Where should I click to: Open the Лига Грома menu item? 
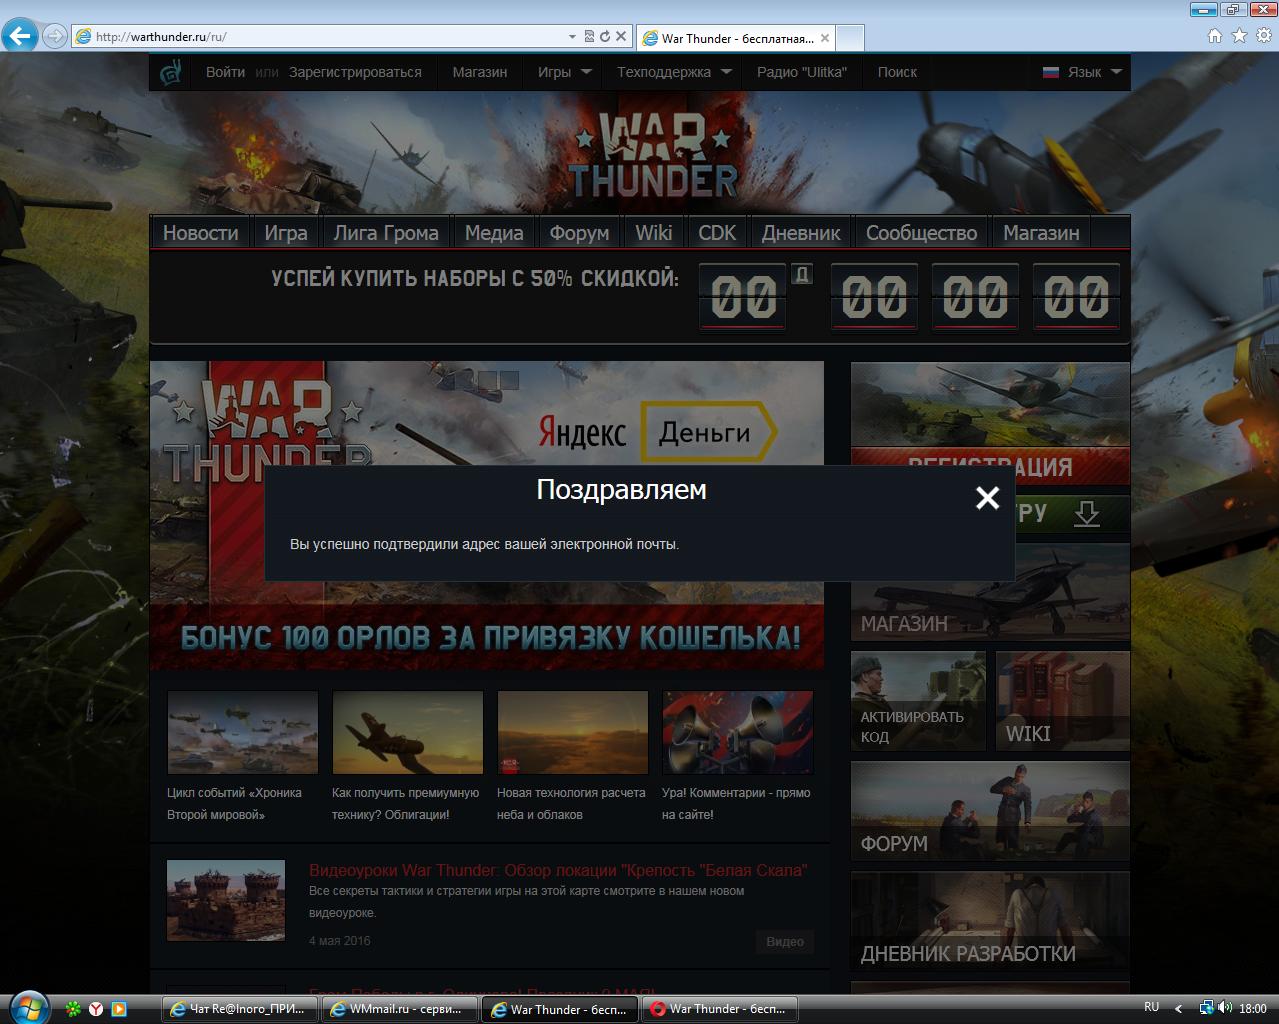[386, 233]
